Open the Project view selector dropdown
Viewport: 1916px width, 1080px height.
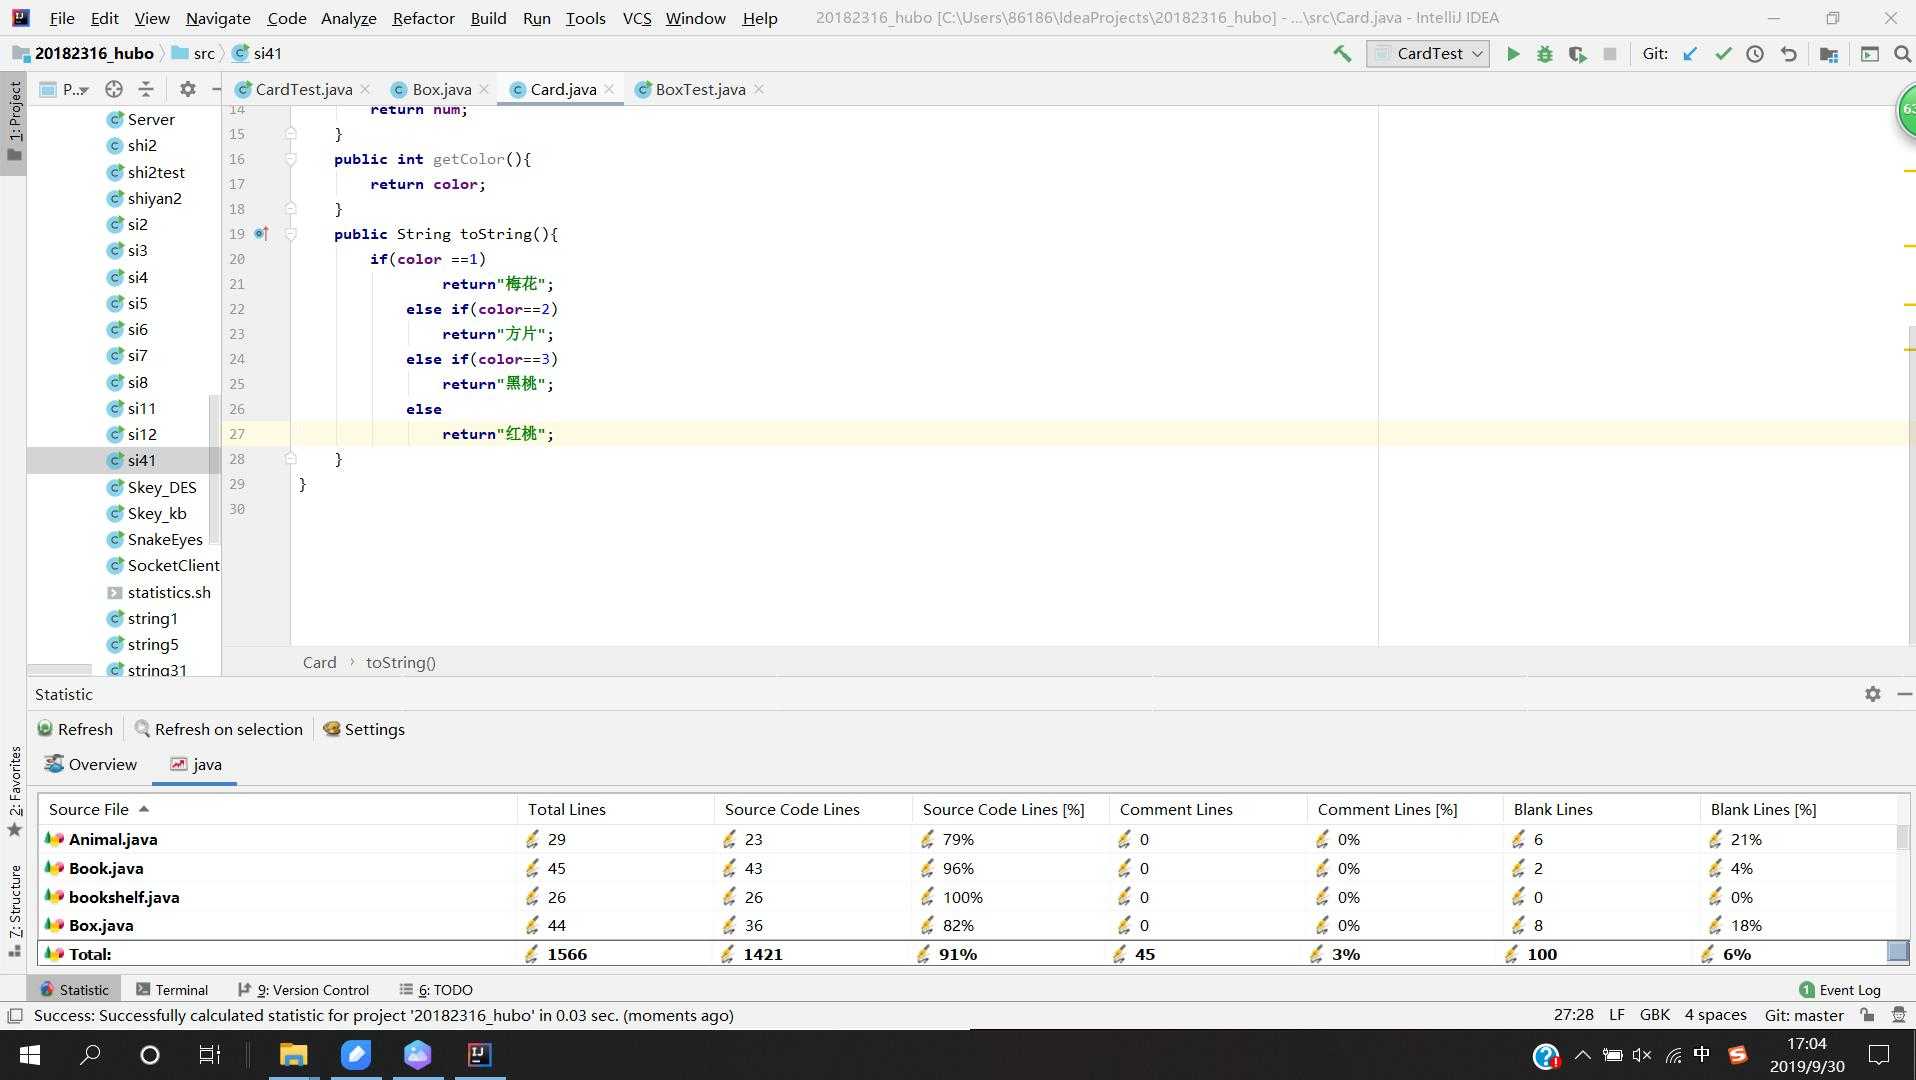click(x=65, y=89)
